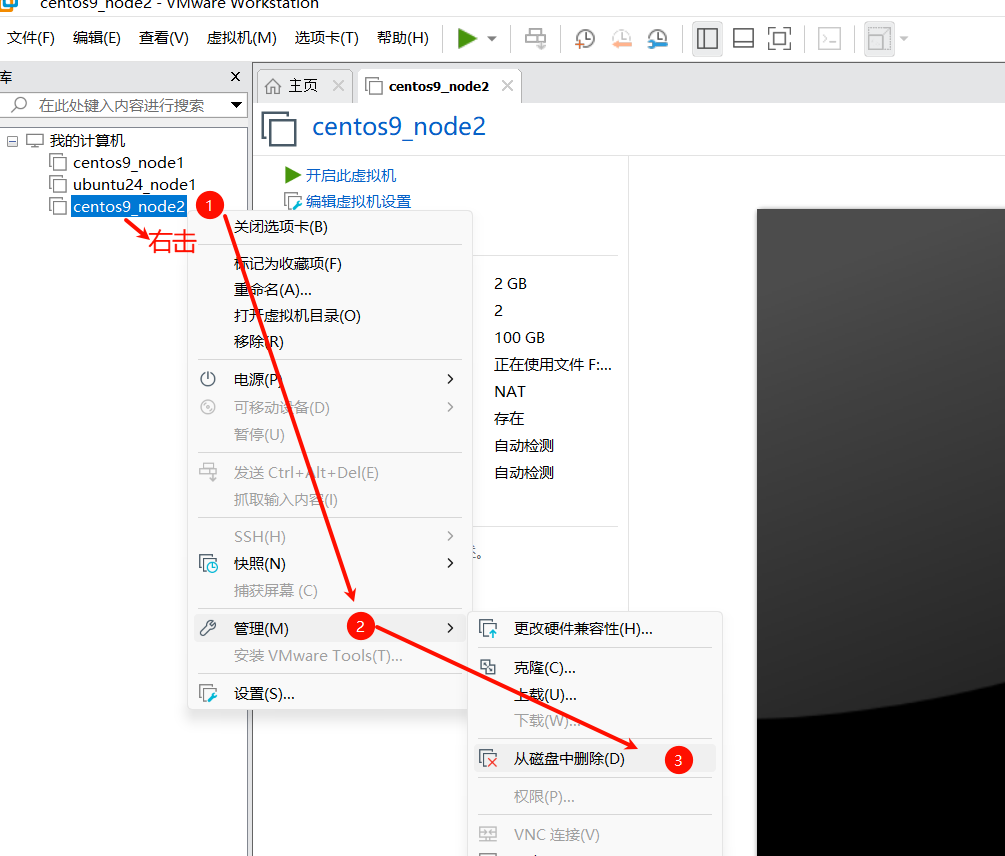Click the clone icon beside 克隆(C)
Viewport: 1005px width, 856px height.
[x=488, y=667]
